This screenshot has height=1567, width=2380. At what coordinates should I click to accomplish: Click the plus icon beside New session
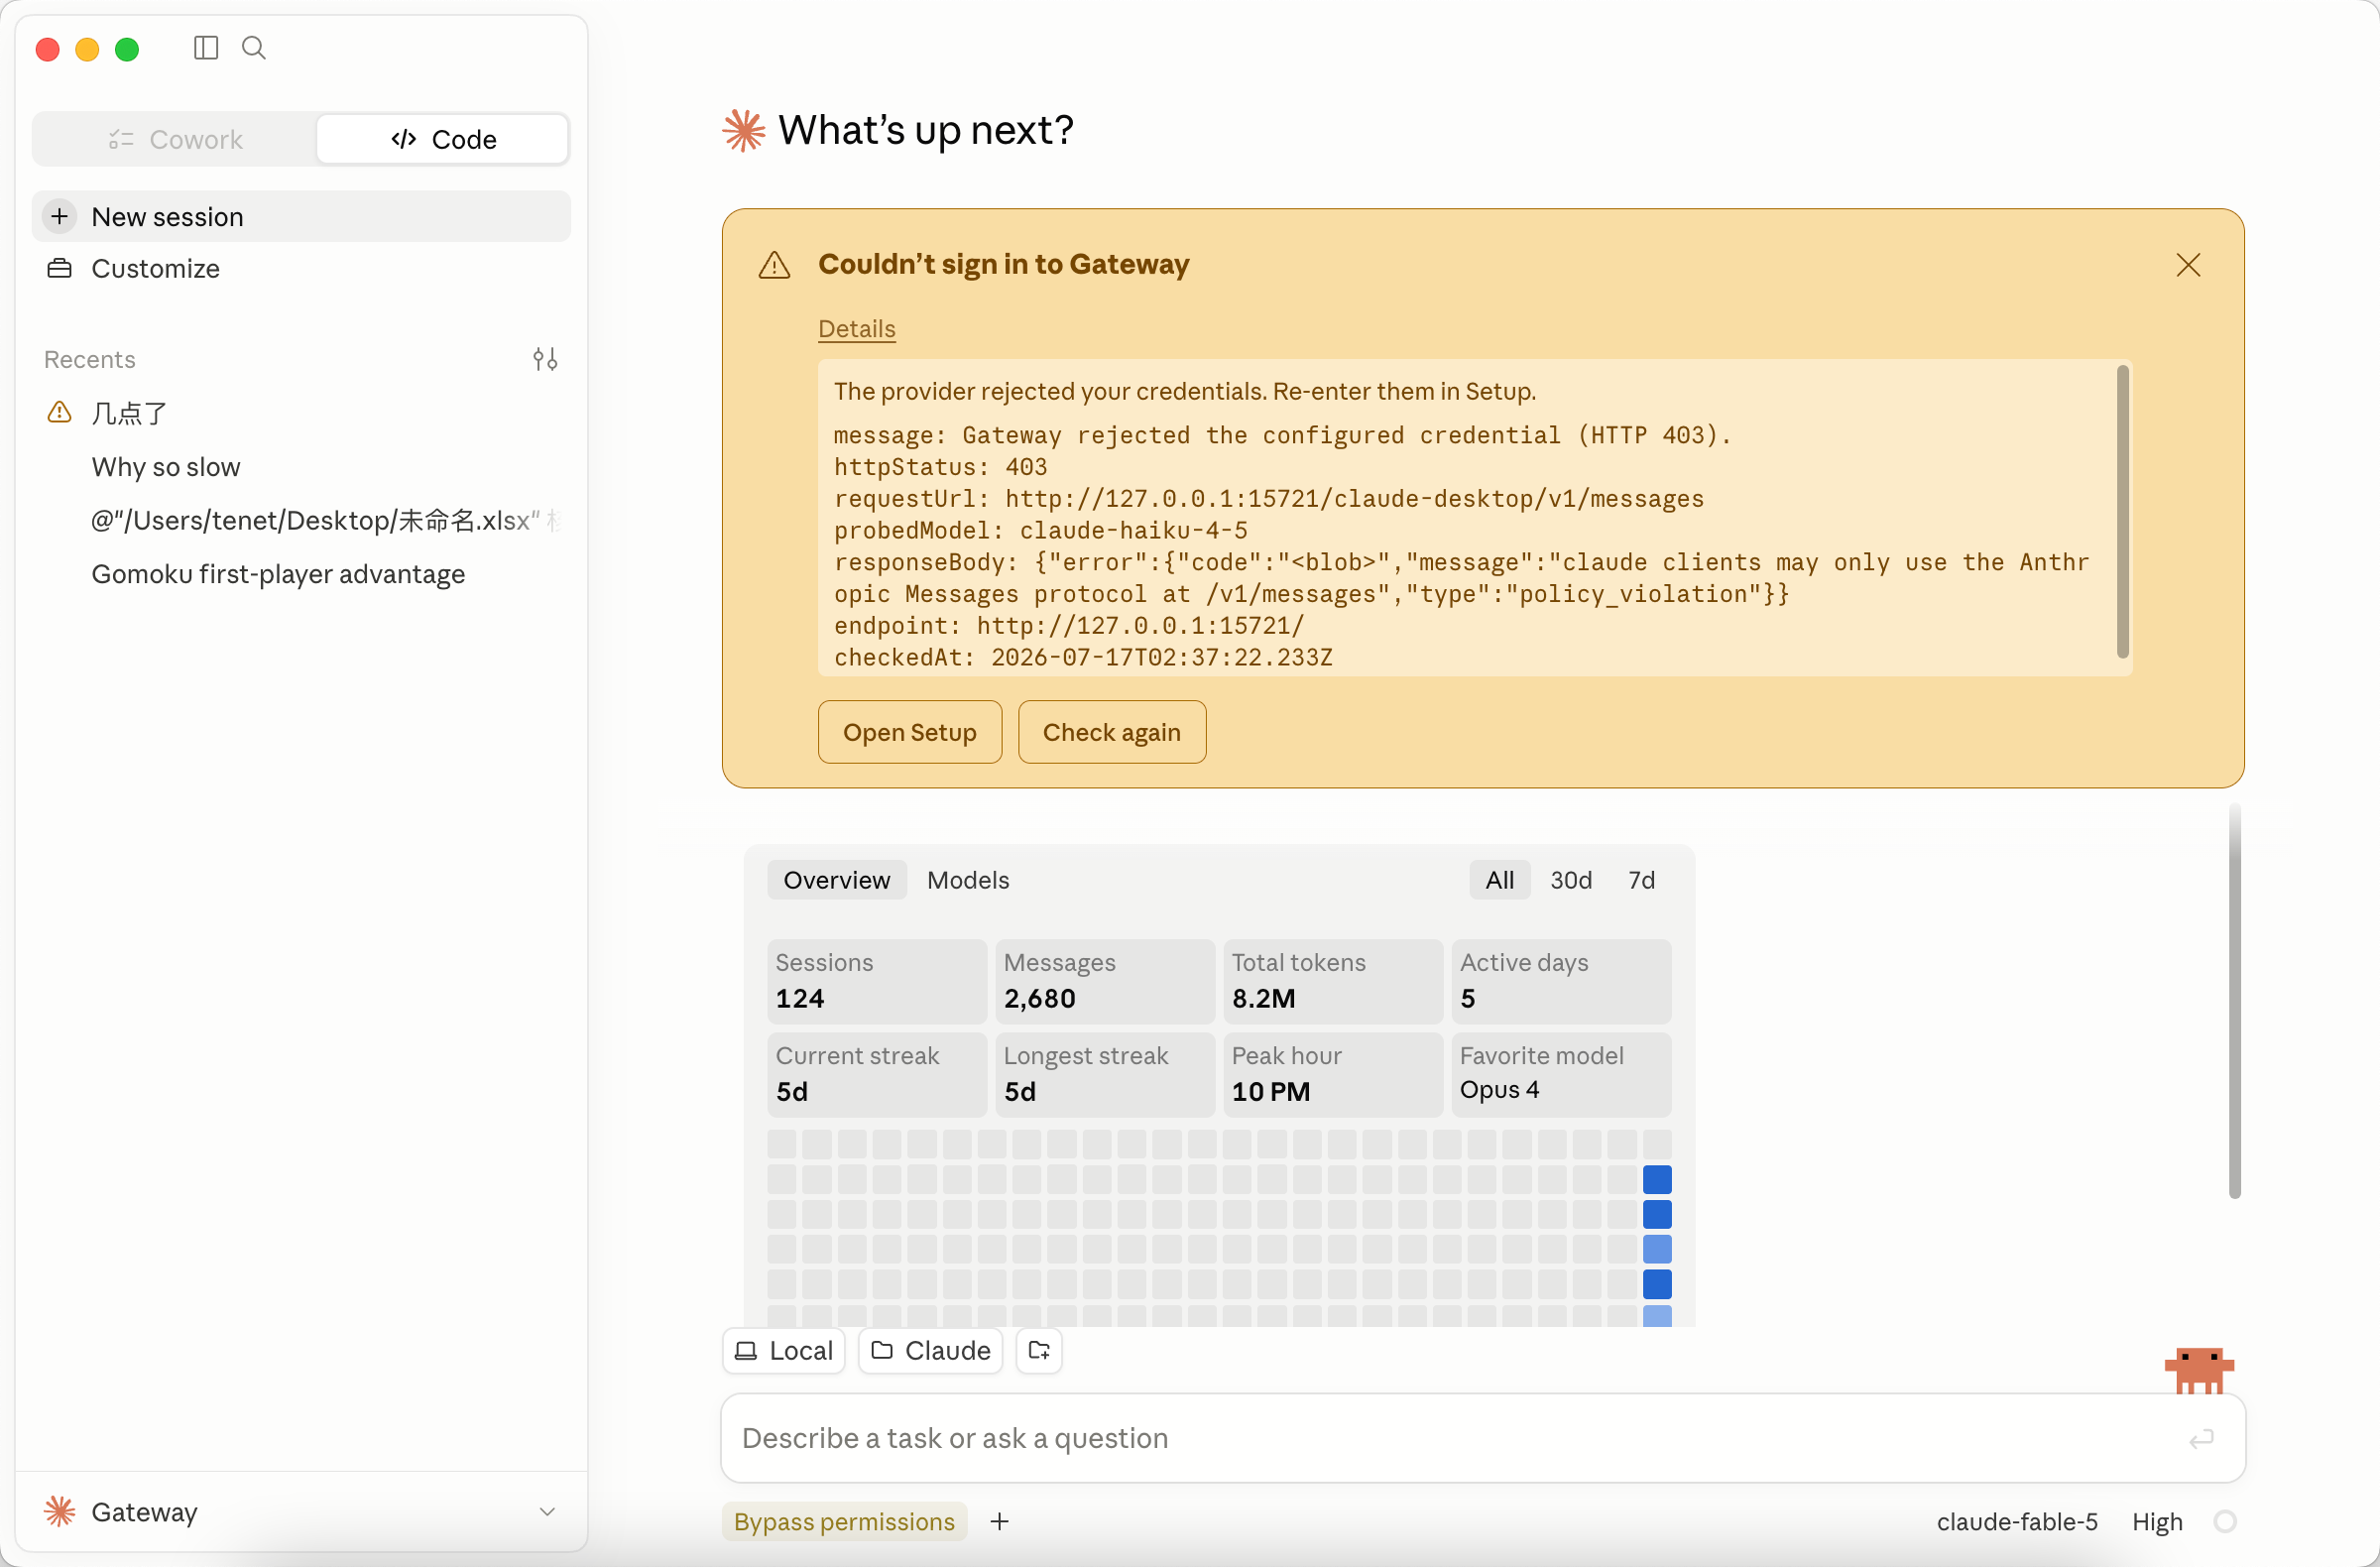60,216
